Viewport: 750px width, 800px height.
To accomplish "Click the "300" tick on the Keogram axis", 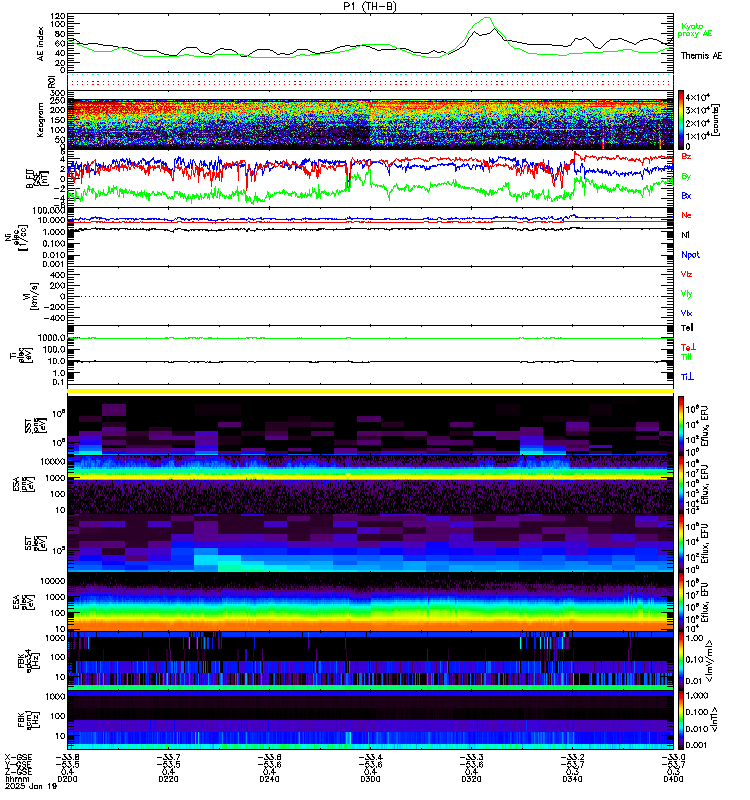I will click(x=58, y=93).
